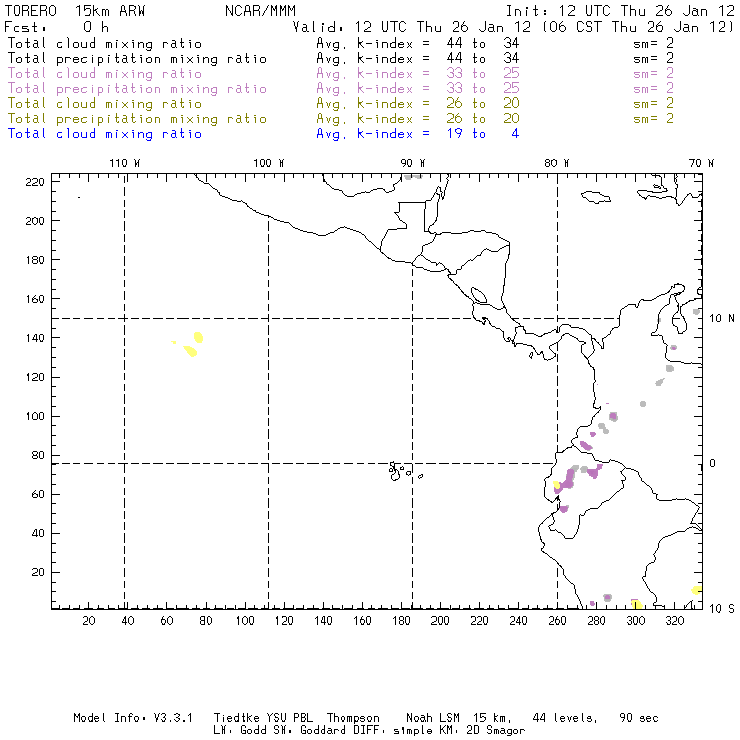Pick the olive 'Total cloud mixing ratio' legend entry
Viewport: 740px width, 740px height.
pyautogui.click(x=105, y=104)
